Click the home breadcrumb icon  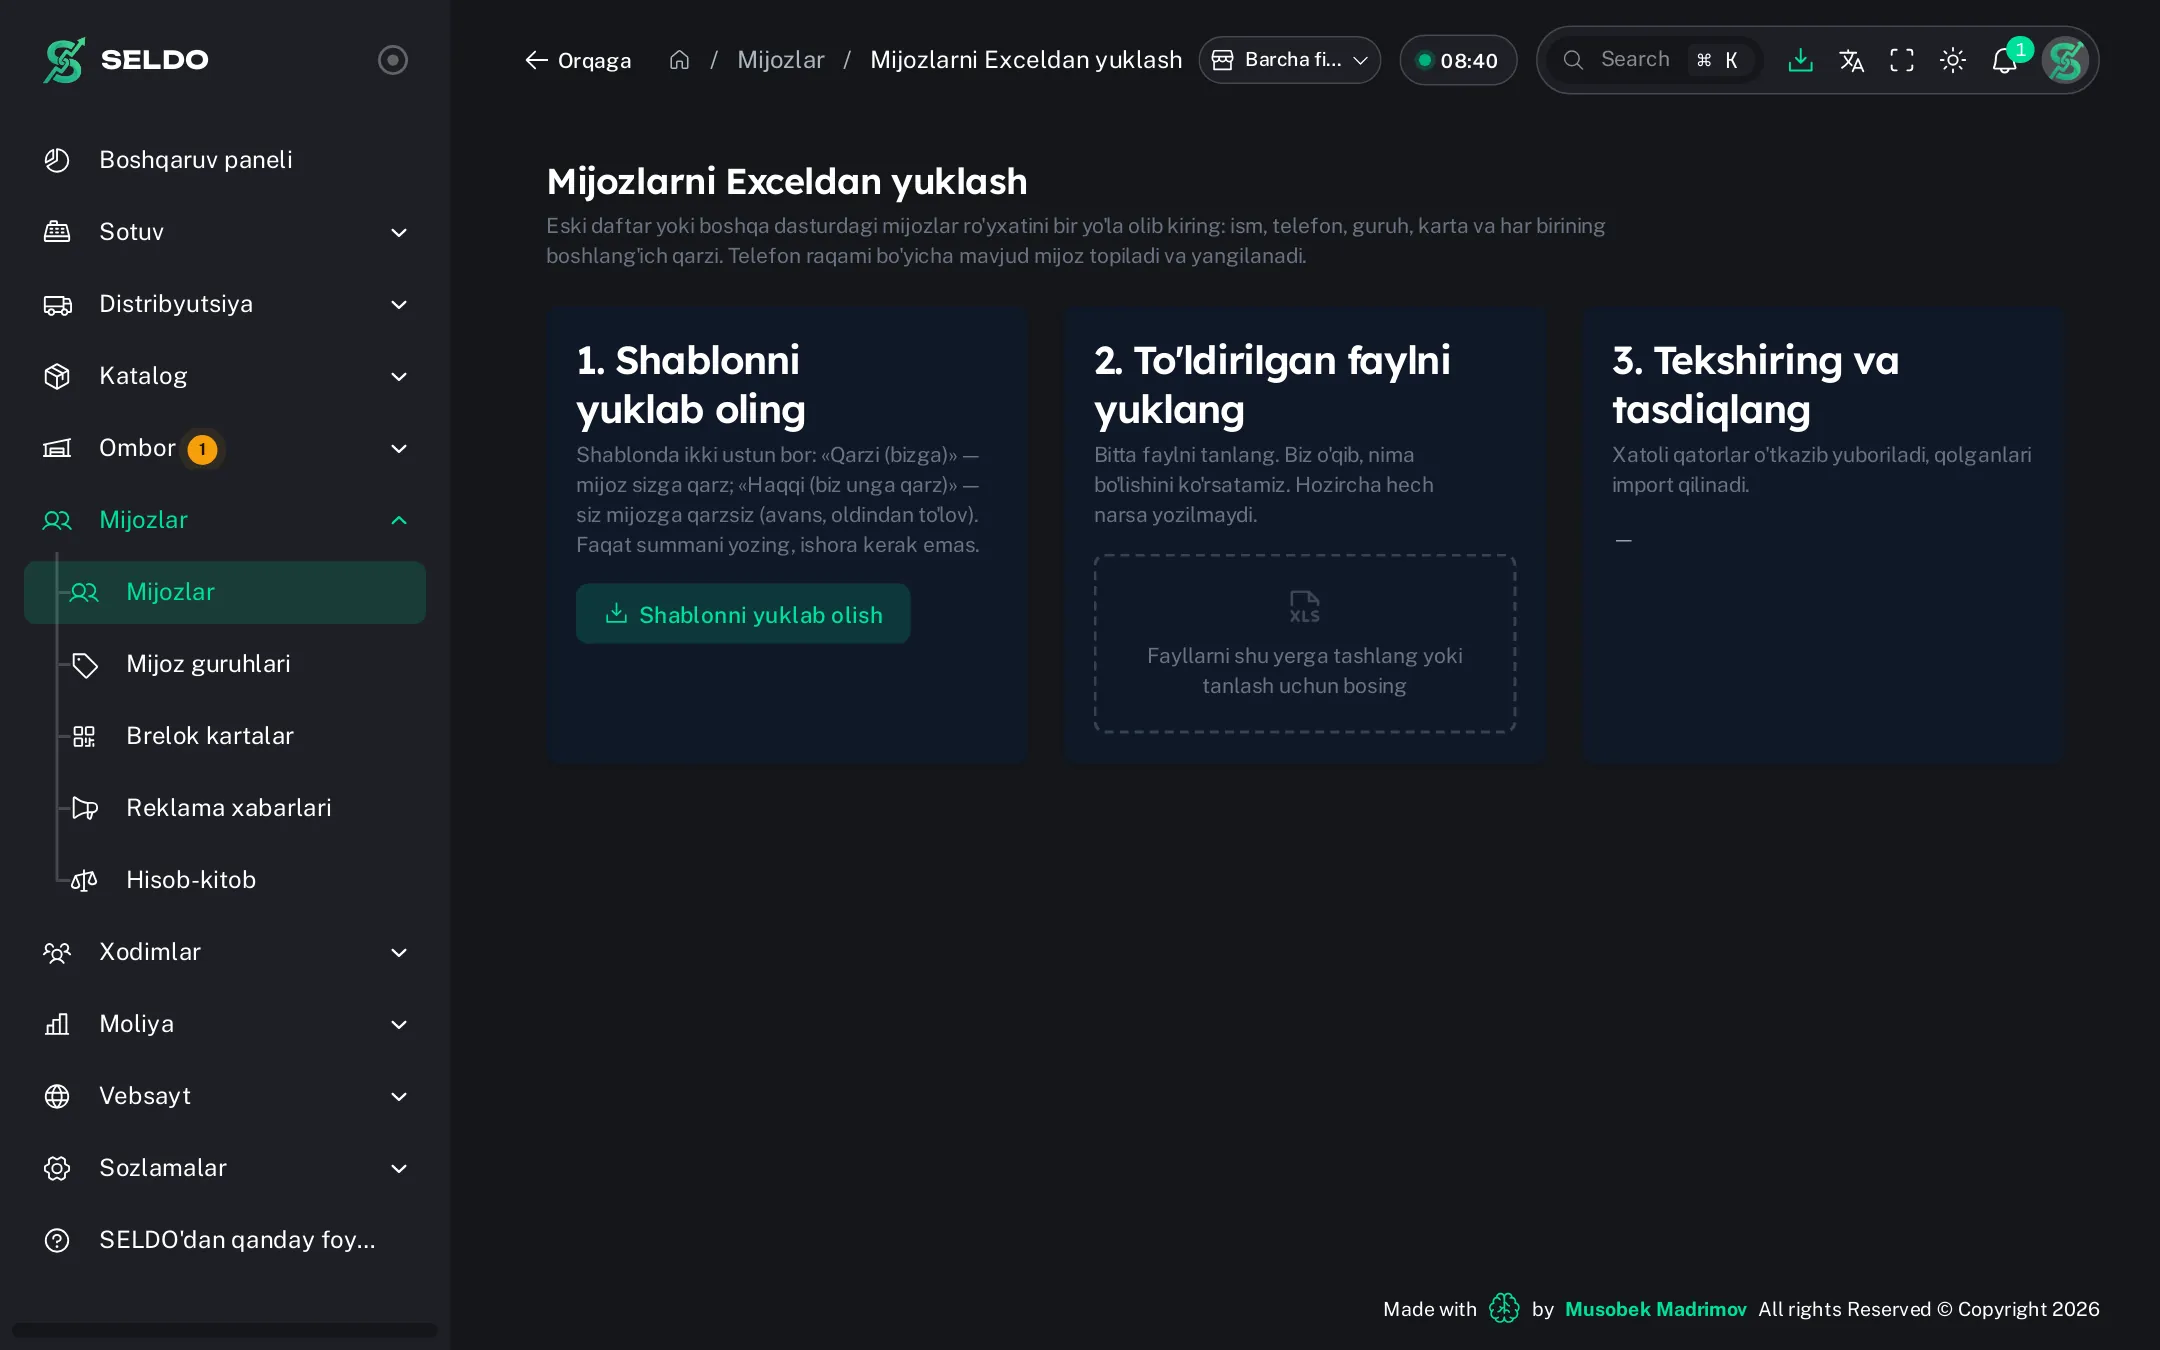679,60
